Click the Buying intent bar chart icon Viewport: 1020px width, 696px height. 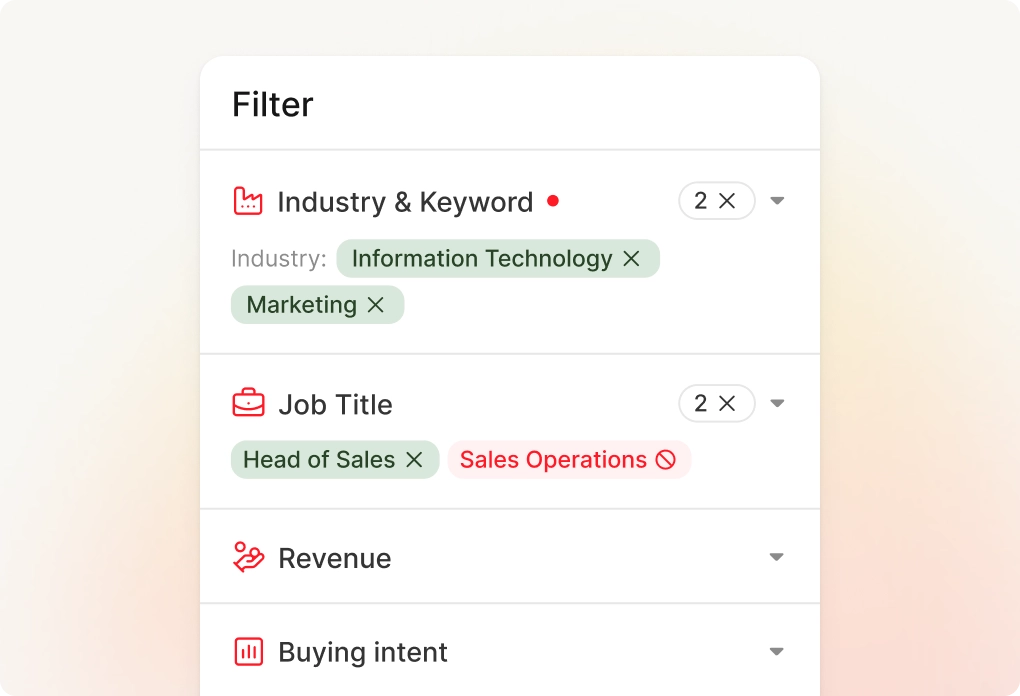coord(247,651)
